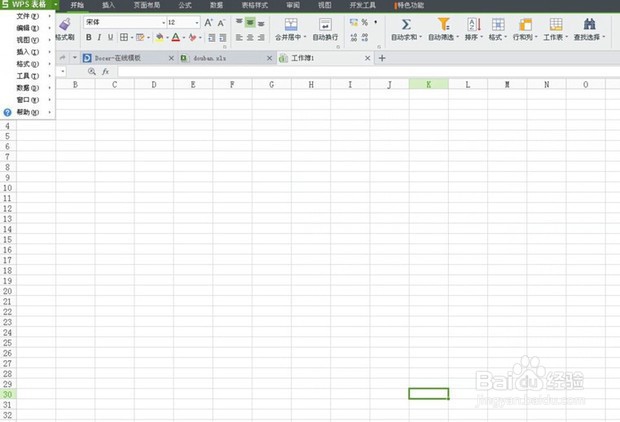Click the Merge and Center (合并居中) icon

pyautogui.click(x=291, y=25)
